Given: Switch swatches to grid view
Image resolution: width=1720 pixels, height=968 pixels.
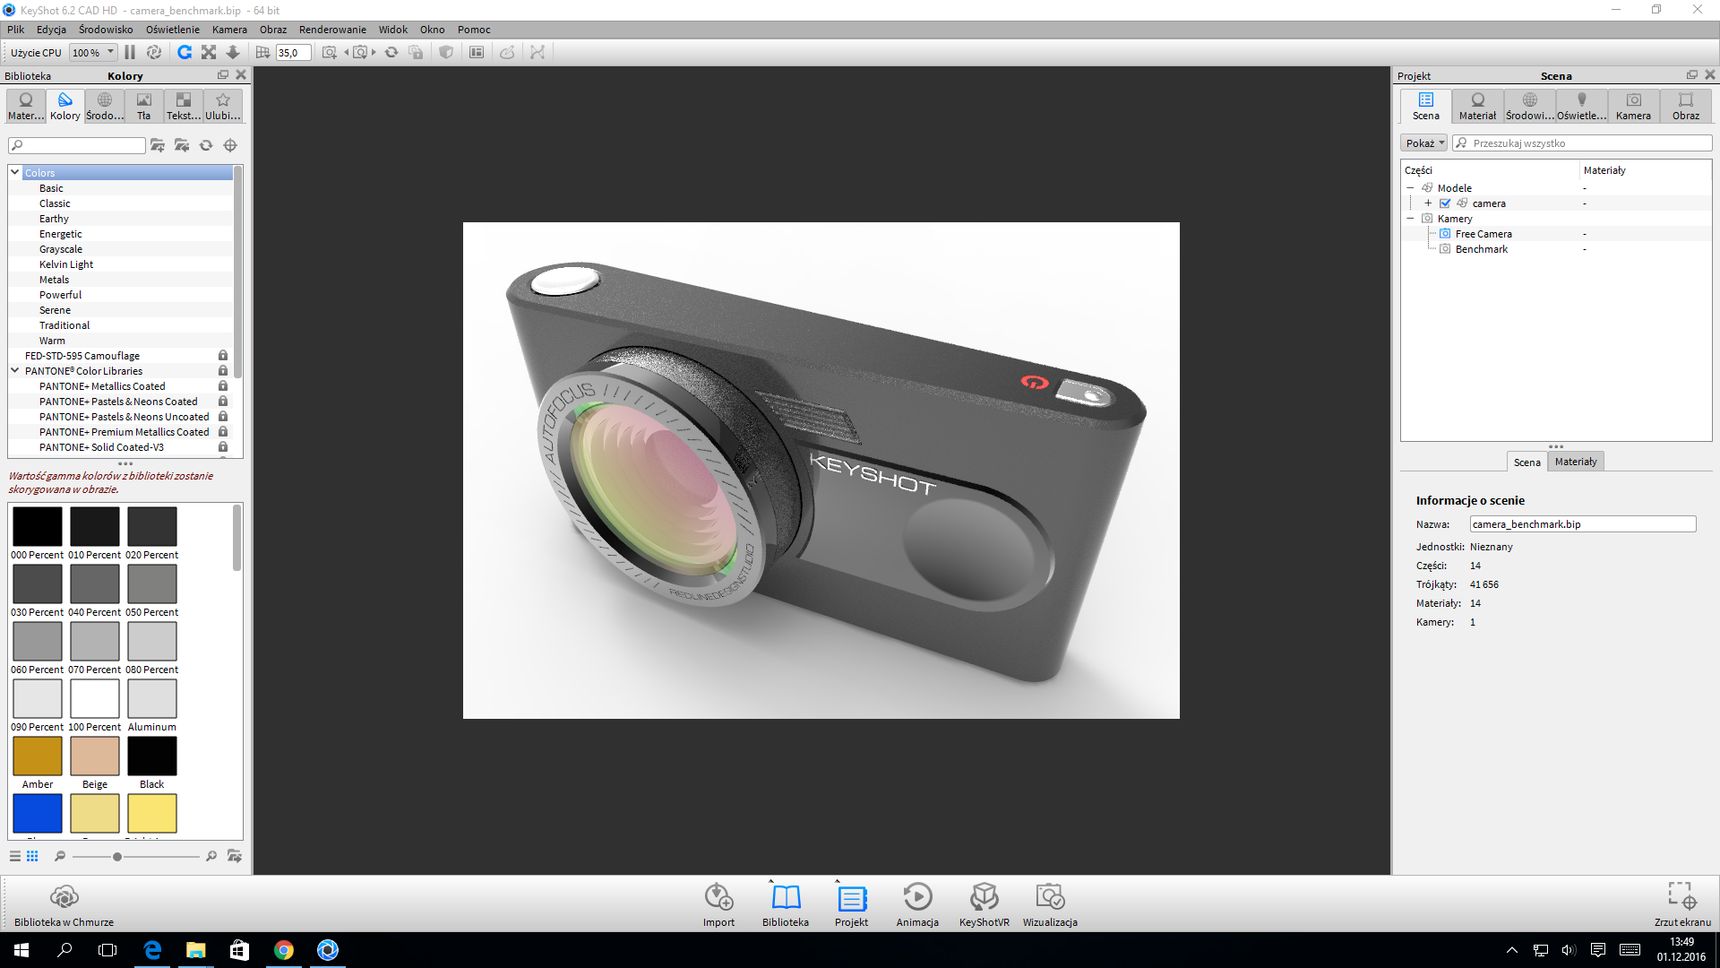Looking at the screenshot, I should (x=32, y=856).
